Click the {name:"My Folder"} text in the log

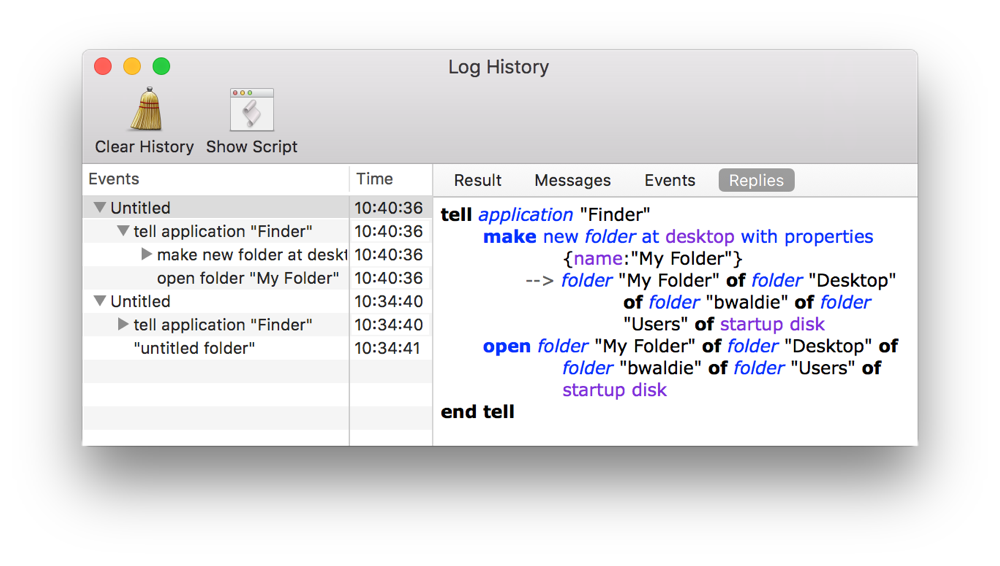[x=653, y=258]
